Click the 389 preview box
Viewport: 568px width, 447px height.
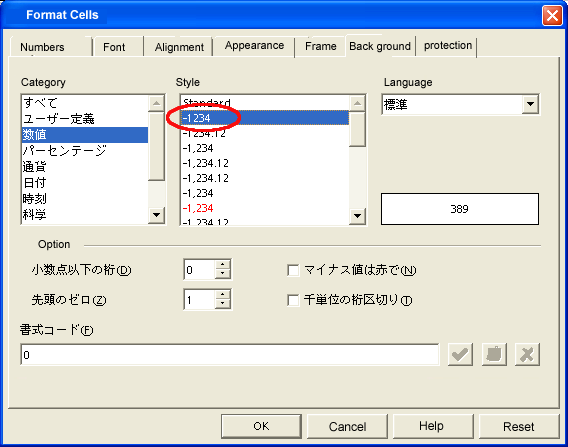(x=460, y=209)
